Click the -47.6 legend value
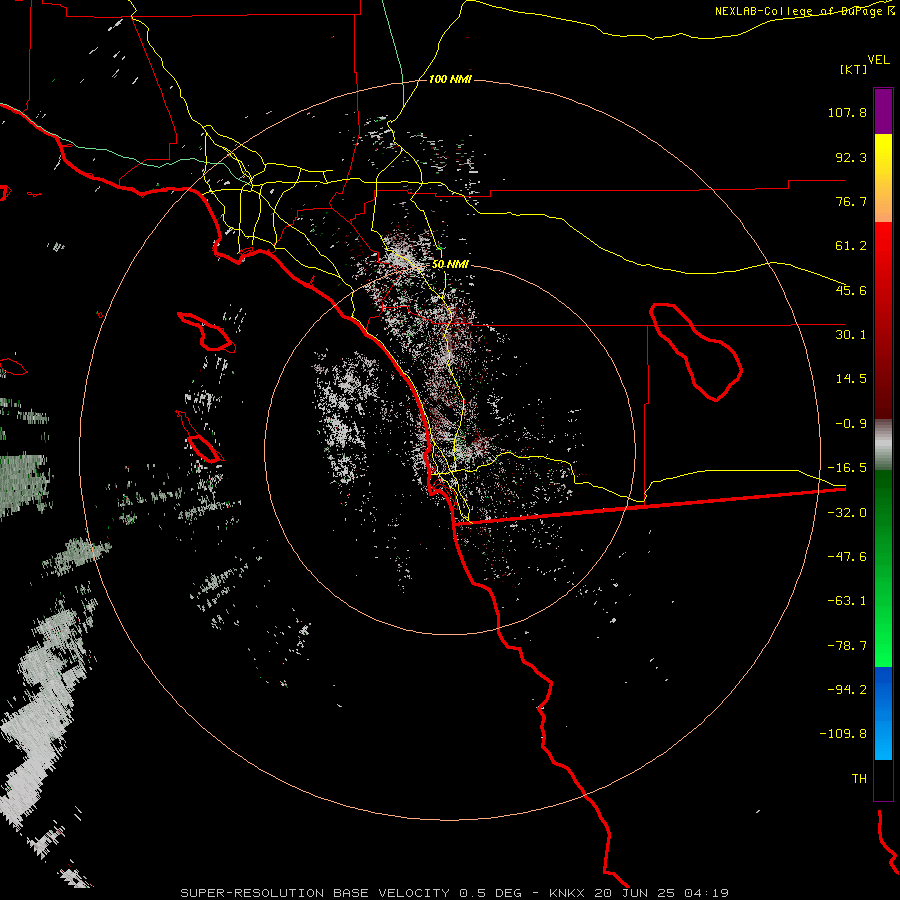Viewport: 900px width, 900px height. coord(847,557)
